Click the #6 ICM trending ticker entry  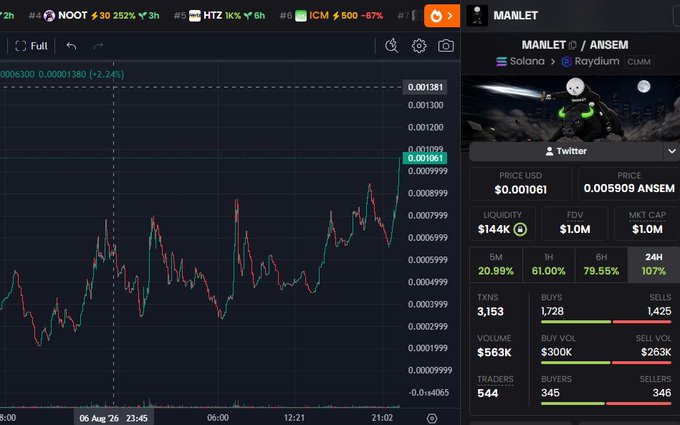coord(331,16)
